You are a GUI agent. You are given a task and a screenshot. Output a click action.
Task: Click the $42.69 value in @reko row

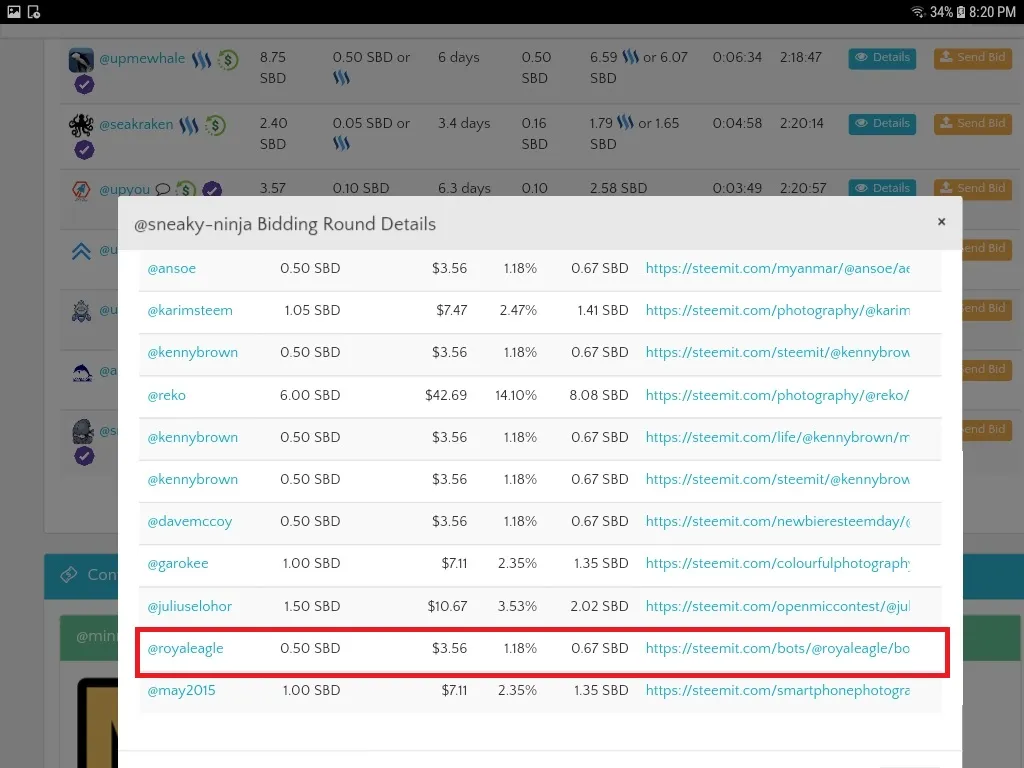446,395
